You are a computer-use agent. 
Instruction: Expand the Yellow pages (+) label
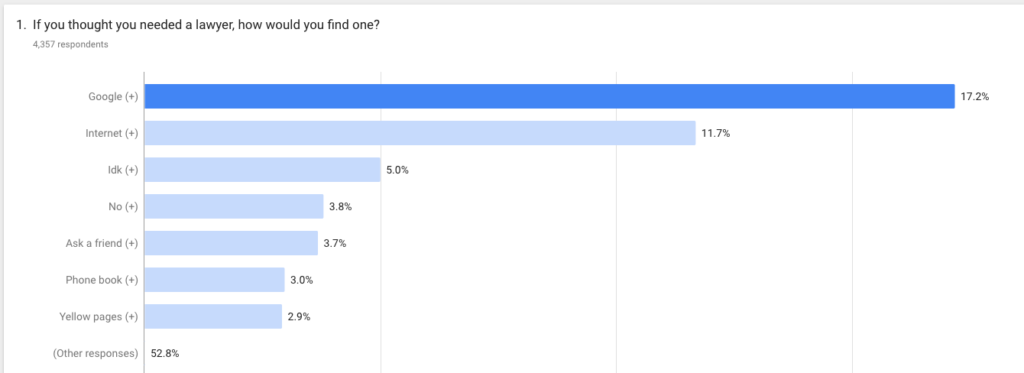[98, 316]
